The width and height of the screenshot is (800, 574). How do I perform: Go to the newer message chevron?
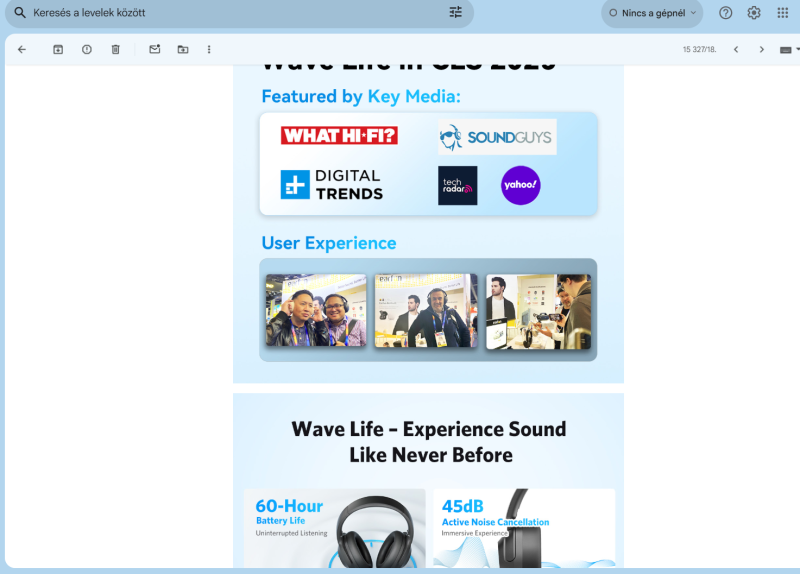(x=736, y=49)
